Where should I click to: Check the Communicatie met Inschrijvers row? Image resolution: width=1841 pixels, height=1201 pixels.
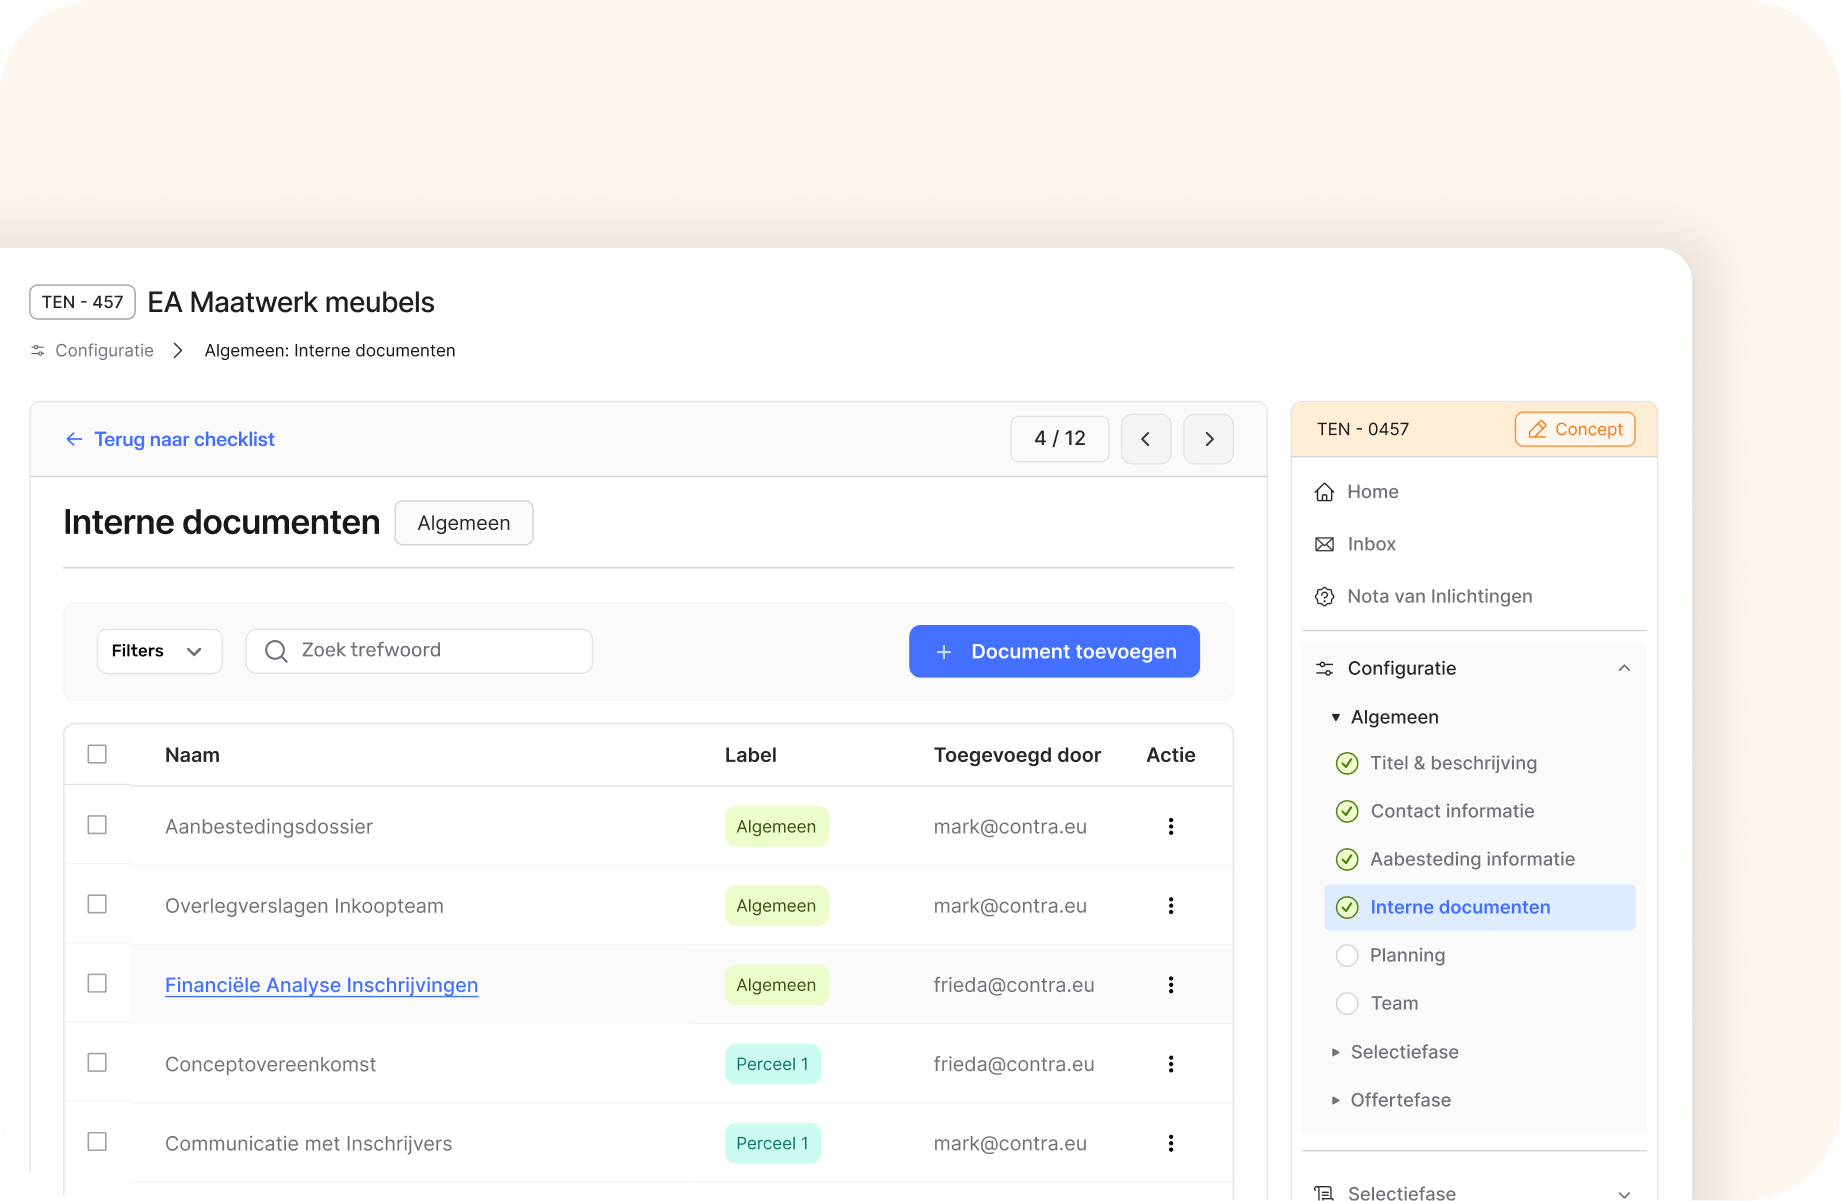(97, 1141)
